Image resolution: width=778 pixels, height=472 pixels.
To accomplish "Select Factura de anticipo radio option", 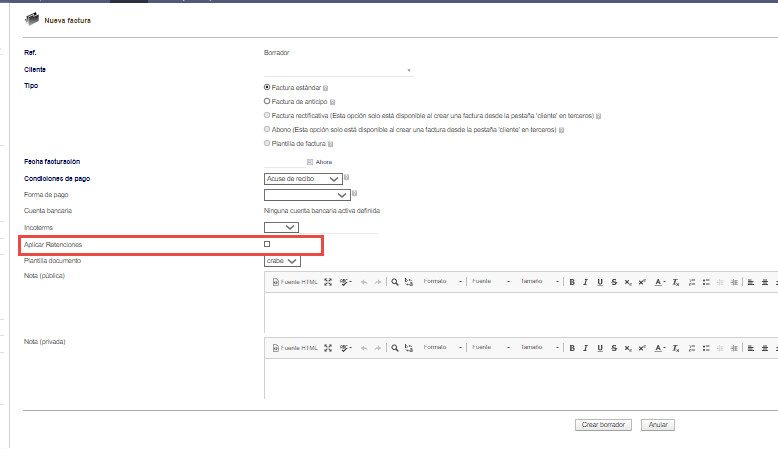I will pos(267,101).
